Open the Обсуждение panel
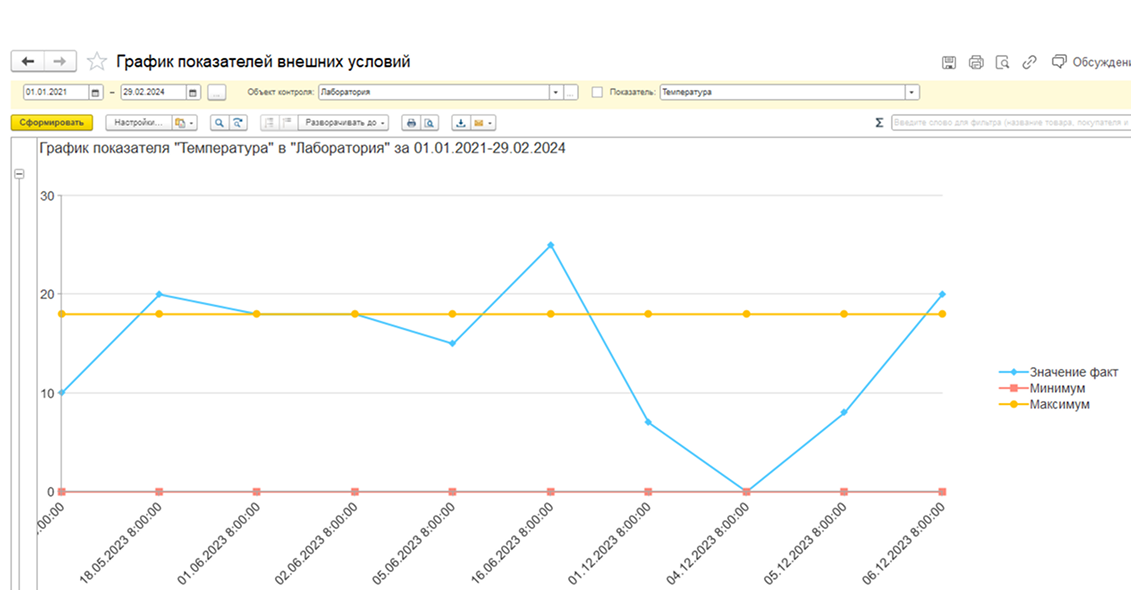 coord(1091,62)
